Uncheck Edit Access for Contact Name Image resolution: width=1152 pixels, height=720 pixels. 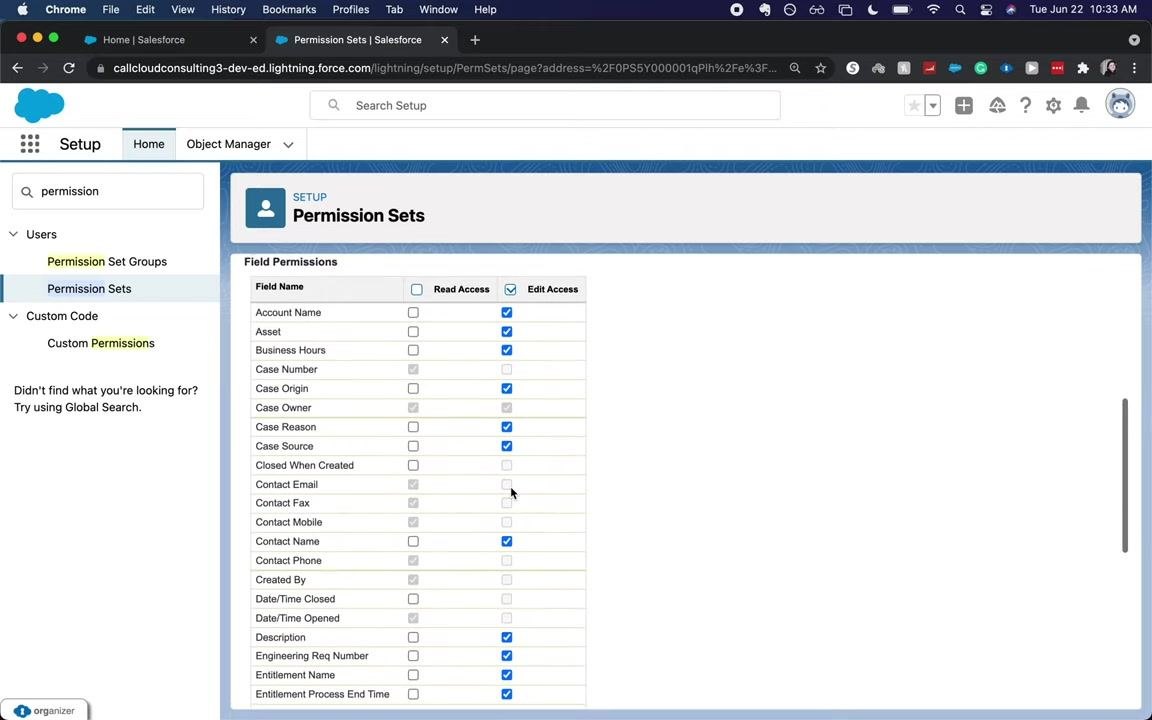(507, 541)
